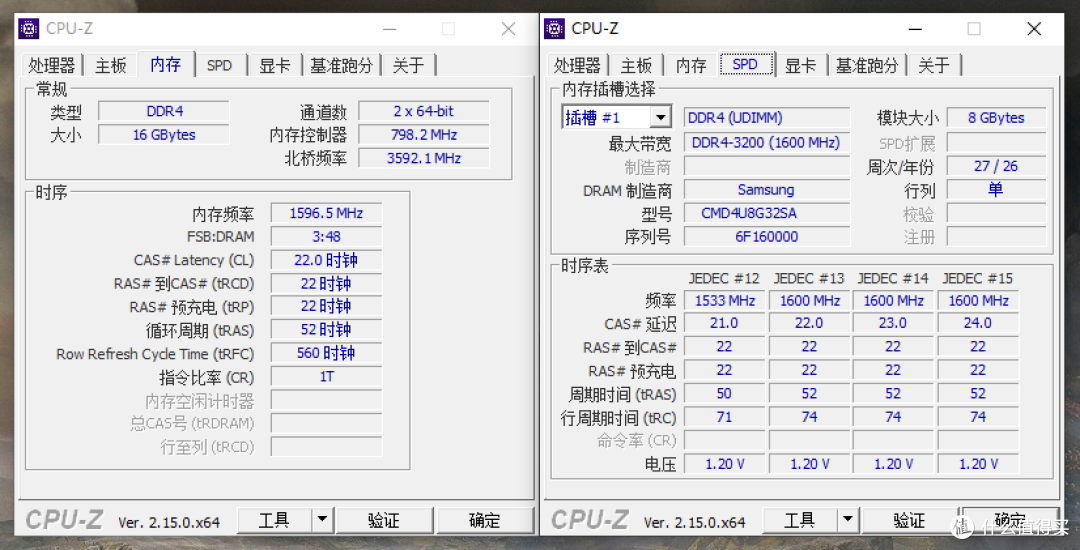Open 关于 tab in left CPU-Z window

click(408, 65)
